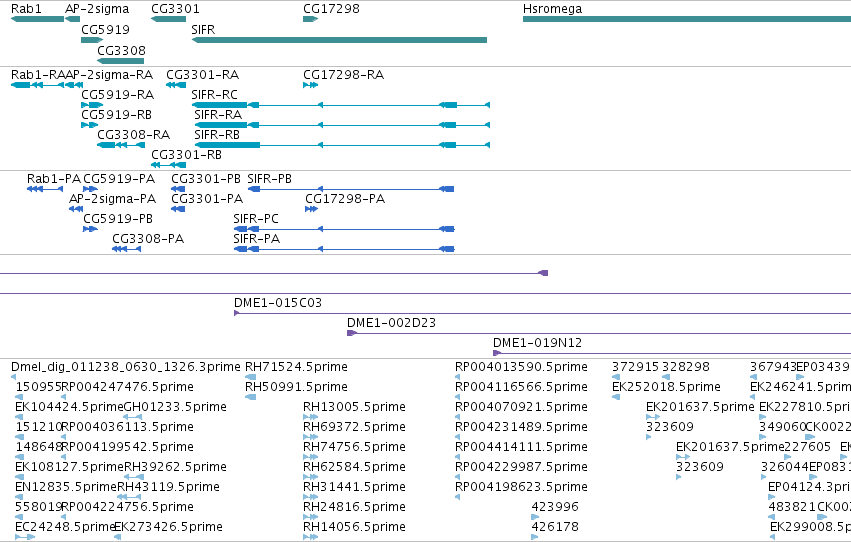Click the CG5919-PB protein label
Viewport: 851px width, 542px height.
pos(118,219)
